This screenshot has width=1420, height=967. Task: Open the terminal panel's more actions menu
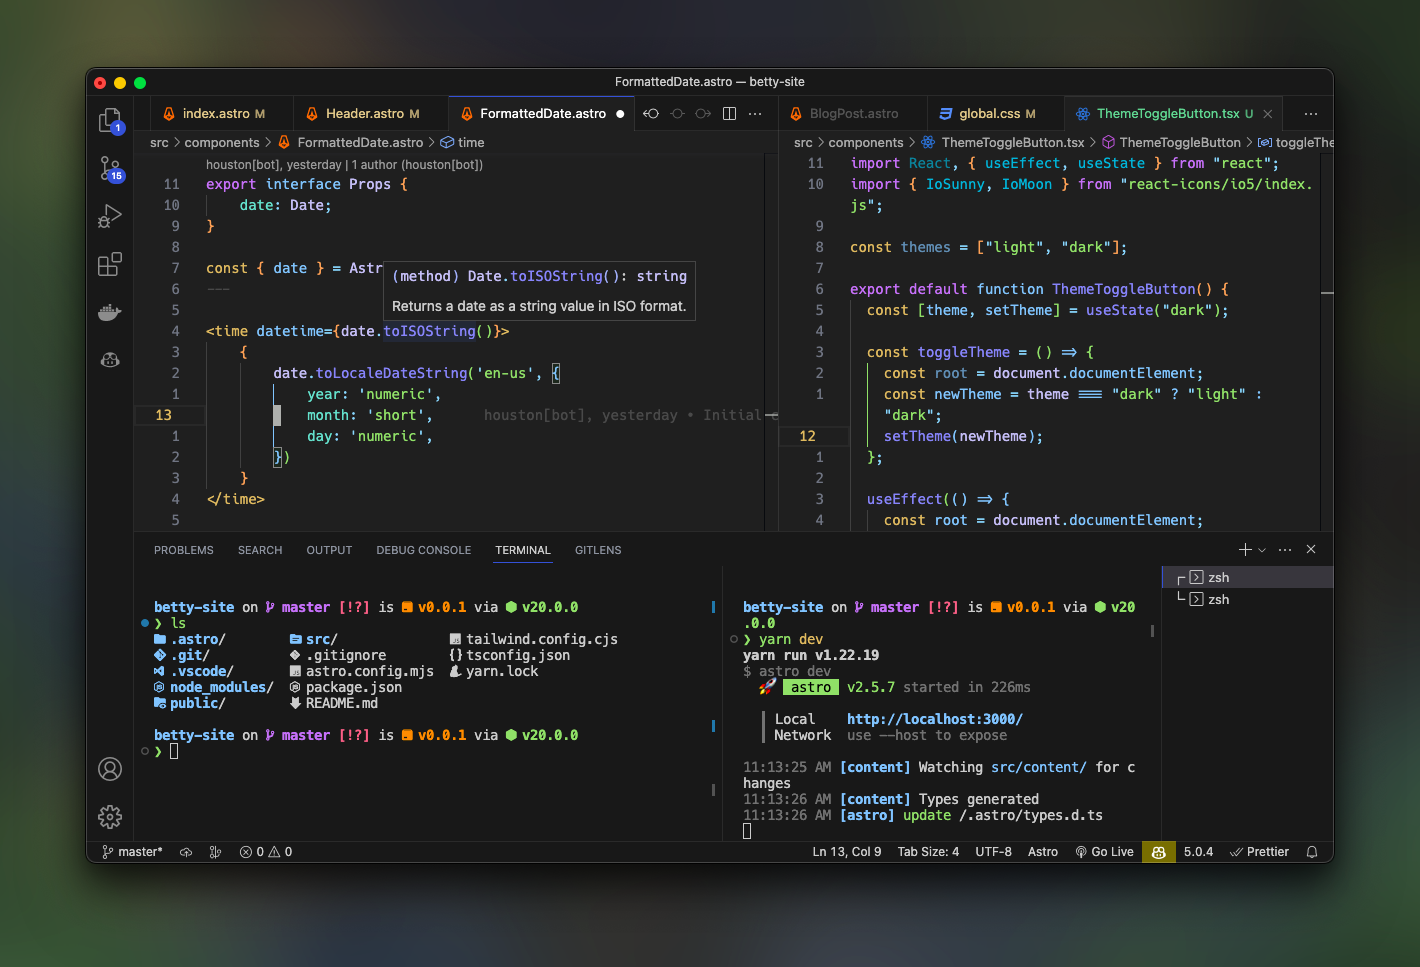pos(1285,550)
